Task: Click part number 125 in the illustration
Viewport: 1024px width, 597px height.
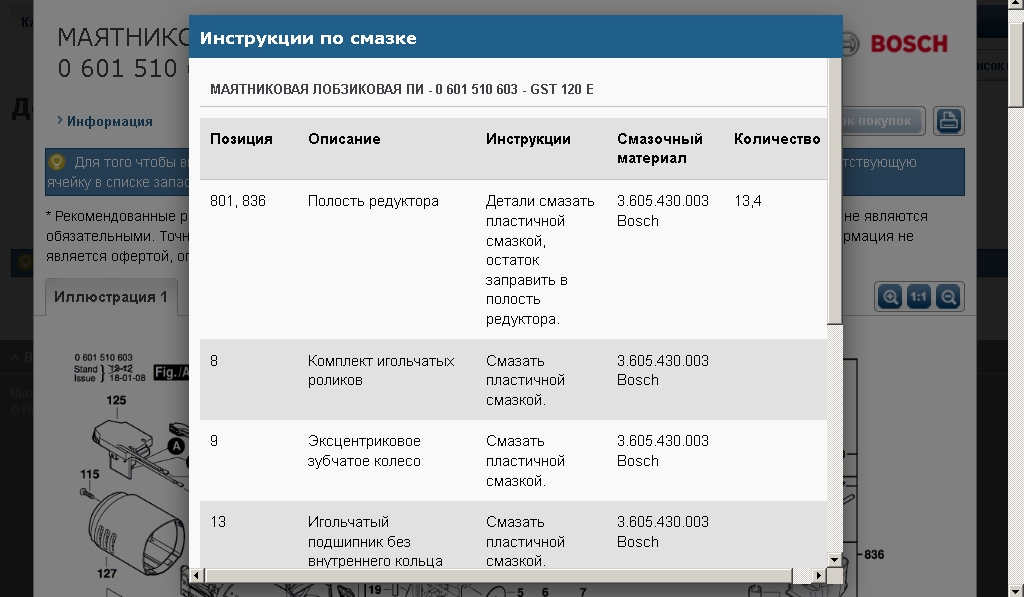Action: tap(116, 400)
